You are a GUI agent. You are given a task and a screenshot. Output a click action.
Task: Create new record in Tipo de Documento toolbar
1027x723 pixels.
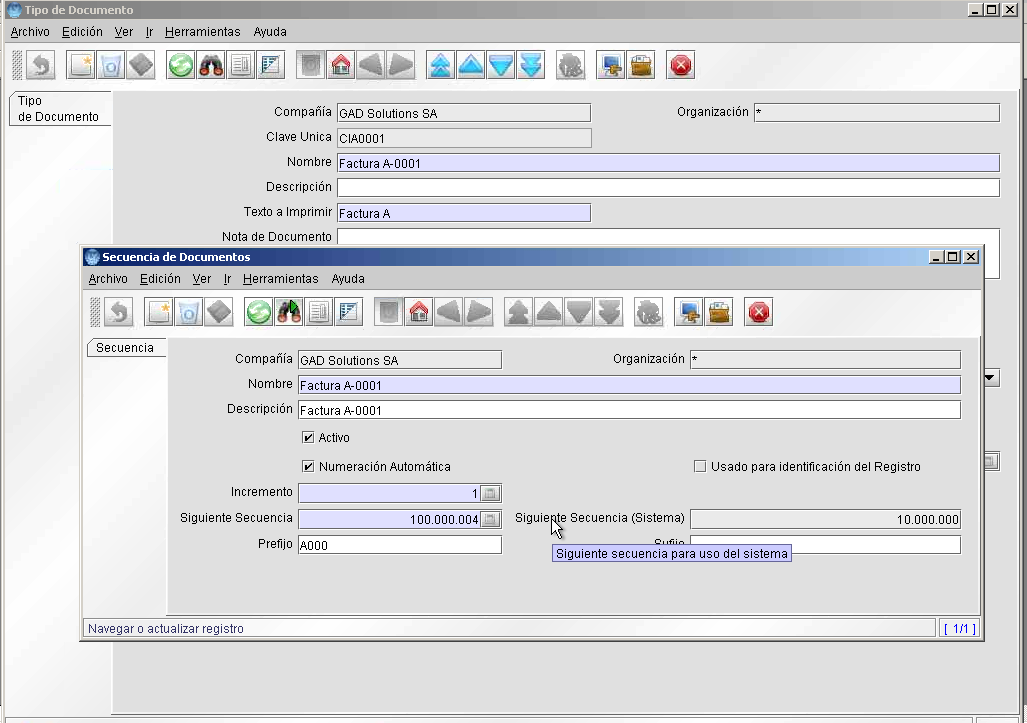[81, 65]
